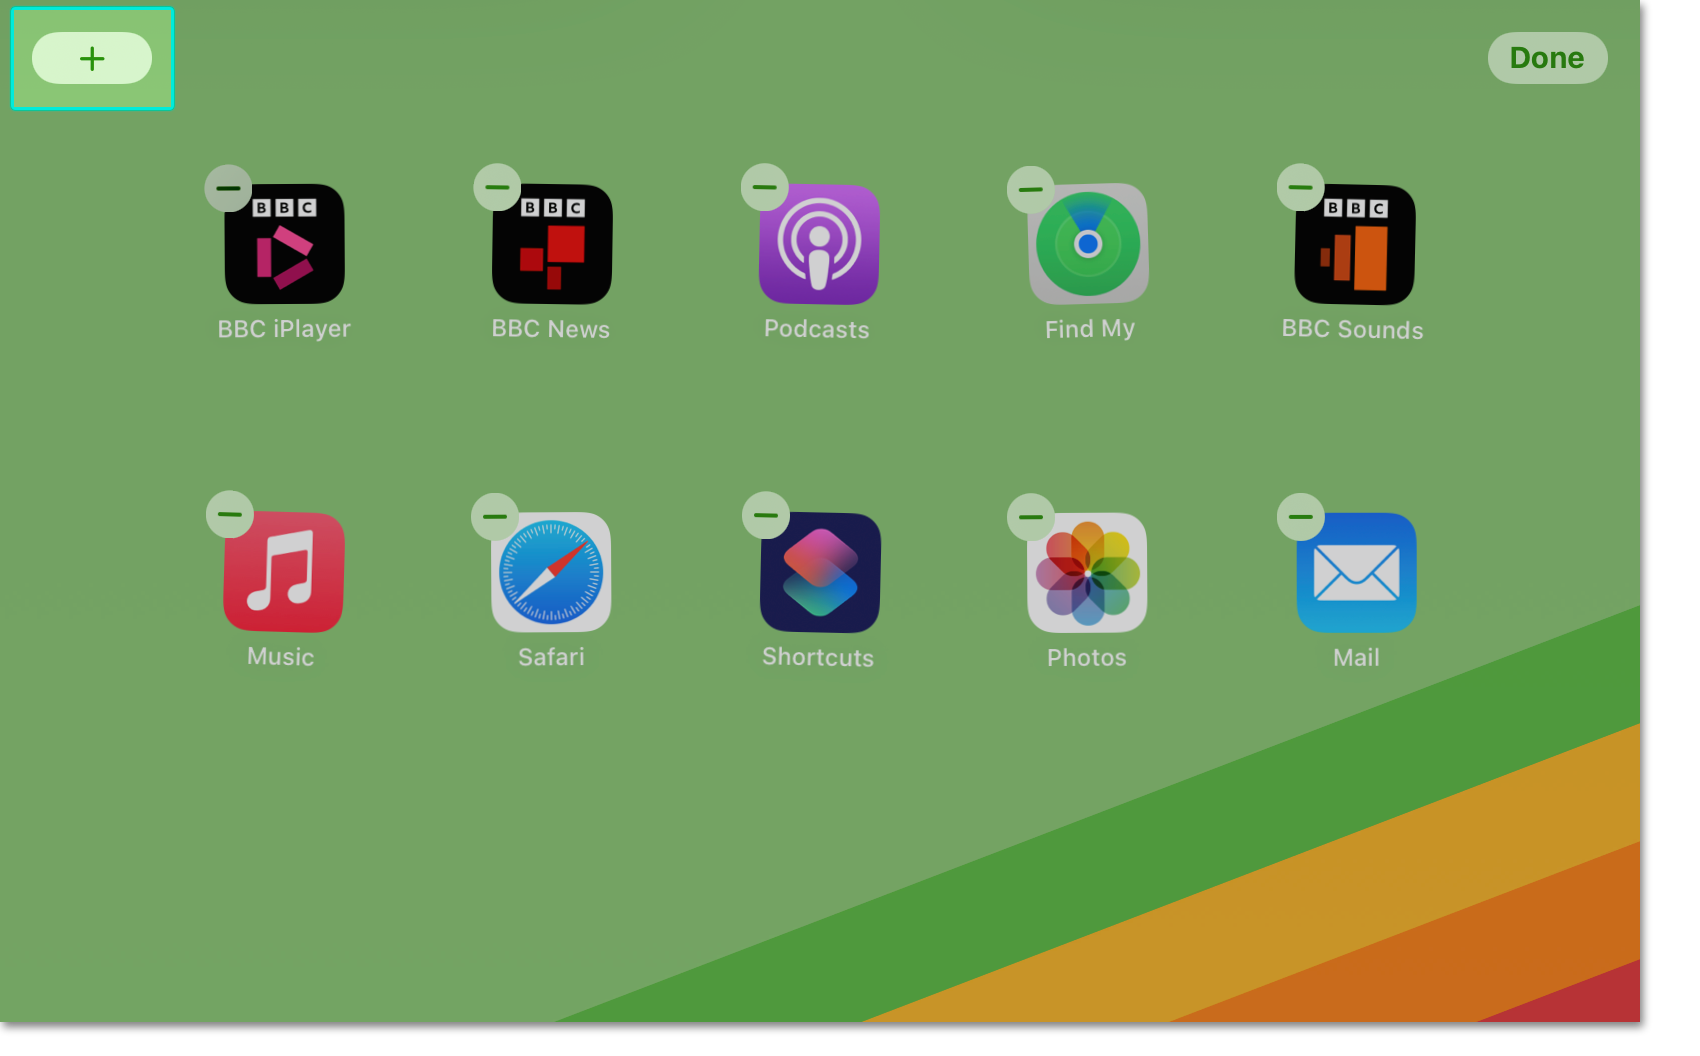Open the Find My app
The width and height of the screenshot is (1700, 1056).
[x=1088, y=243]
